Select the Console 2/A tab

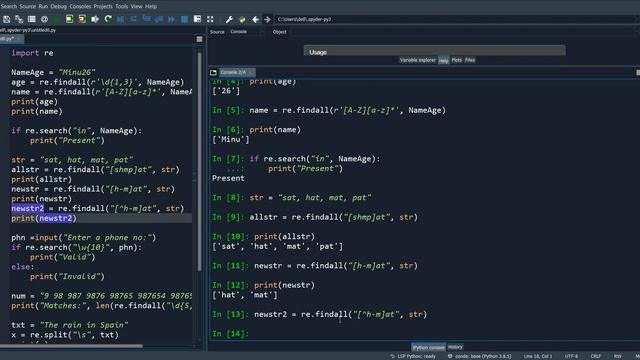coord(237,72)
